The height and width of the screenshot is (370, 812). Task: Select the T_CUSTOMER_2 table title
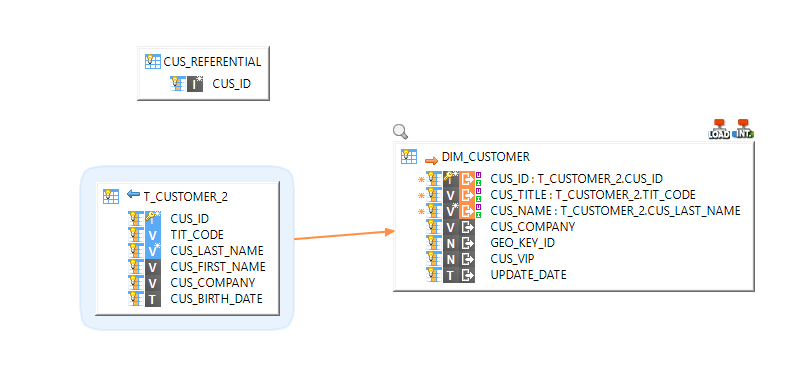(x=185, y=197)
